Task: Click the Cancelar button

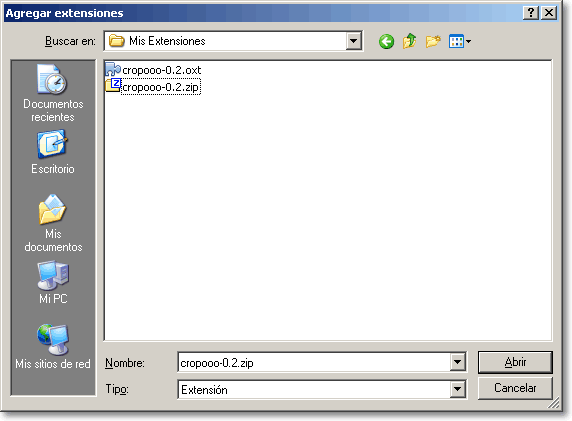Action: 515,388
